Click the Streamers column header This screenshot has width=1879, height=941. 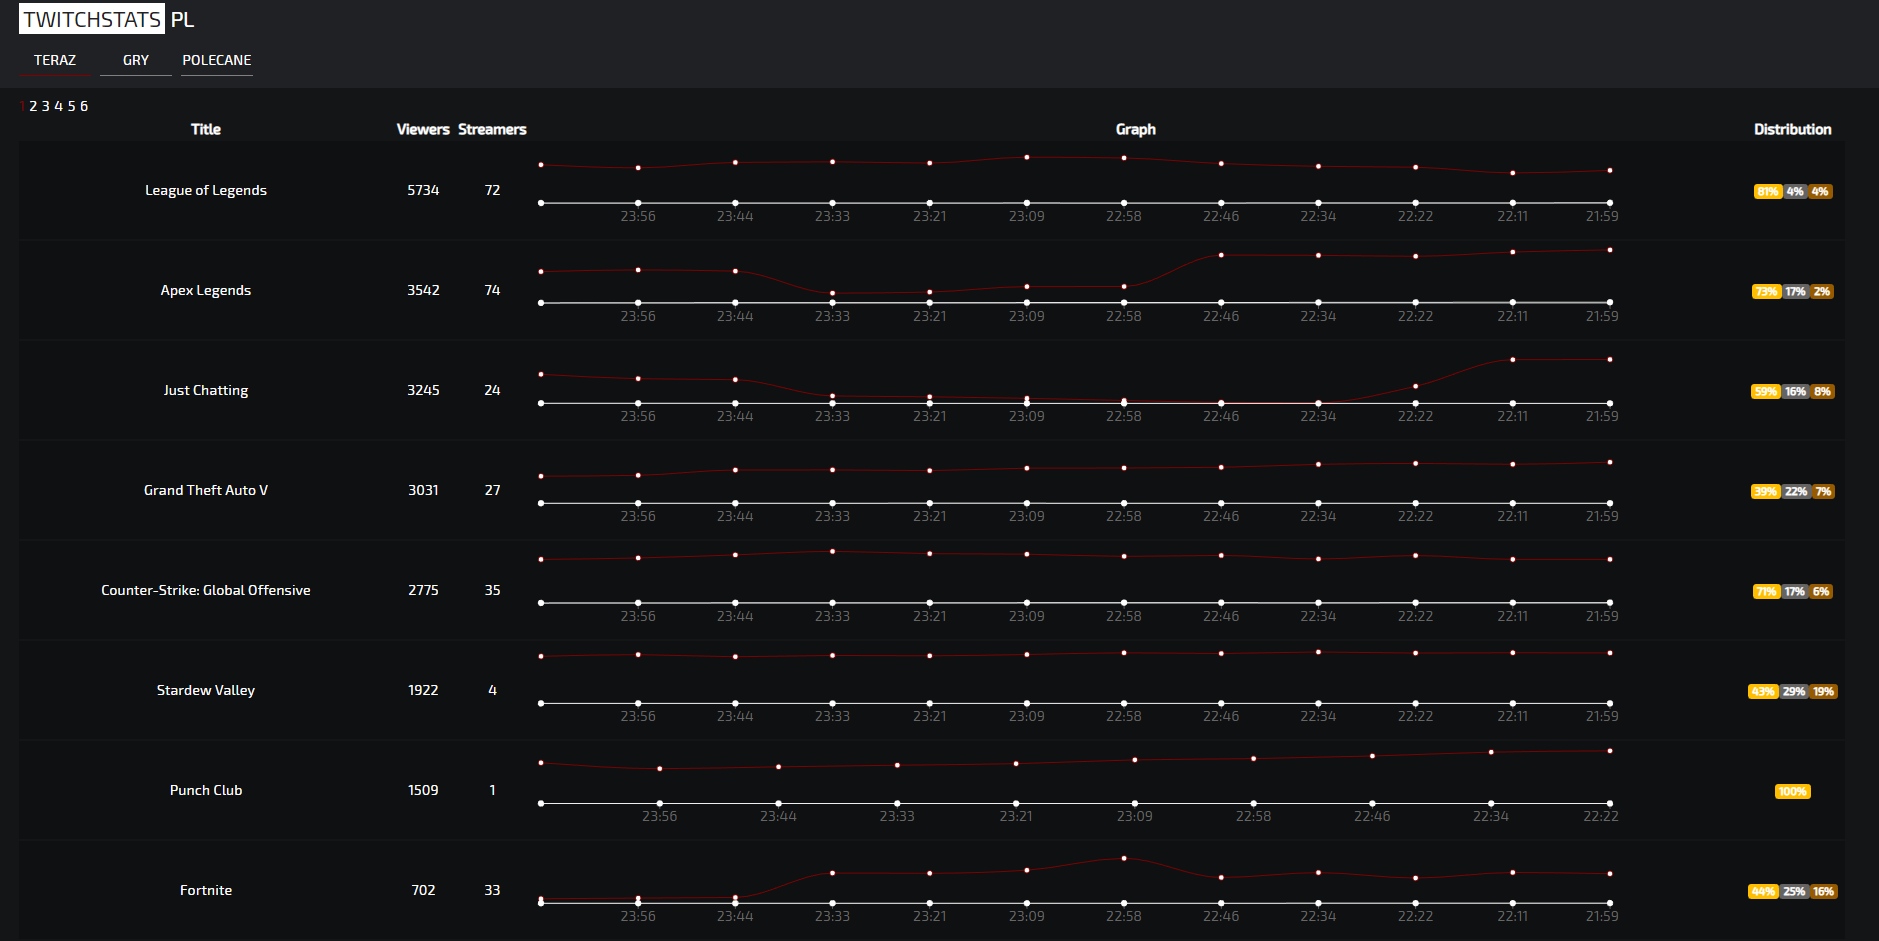pos(492,129)
